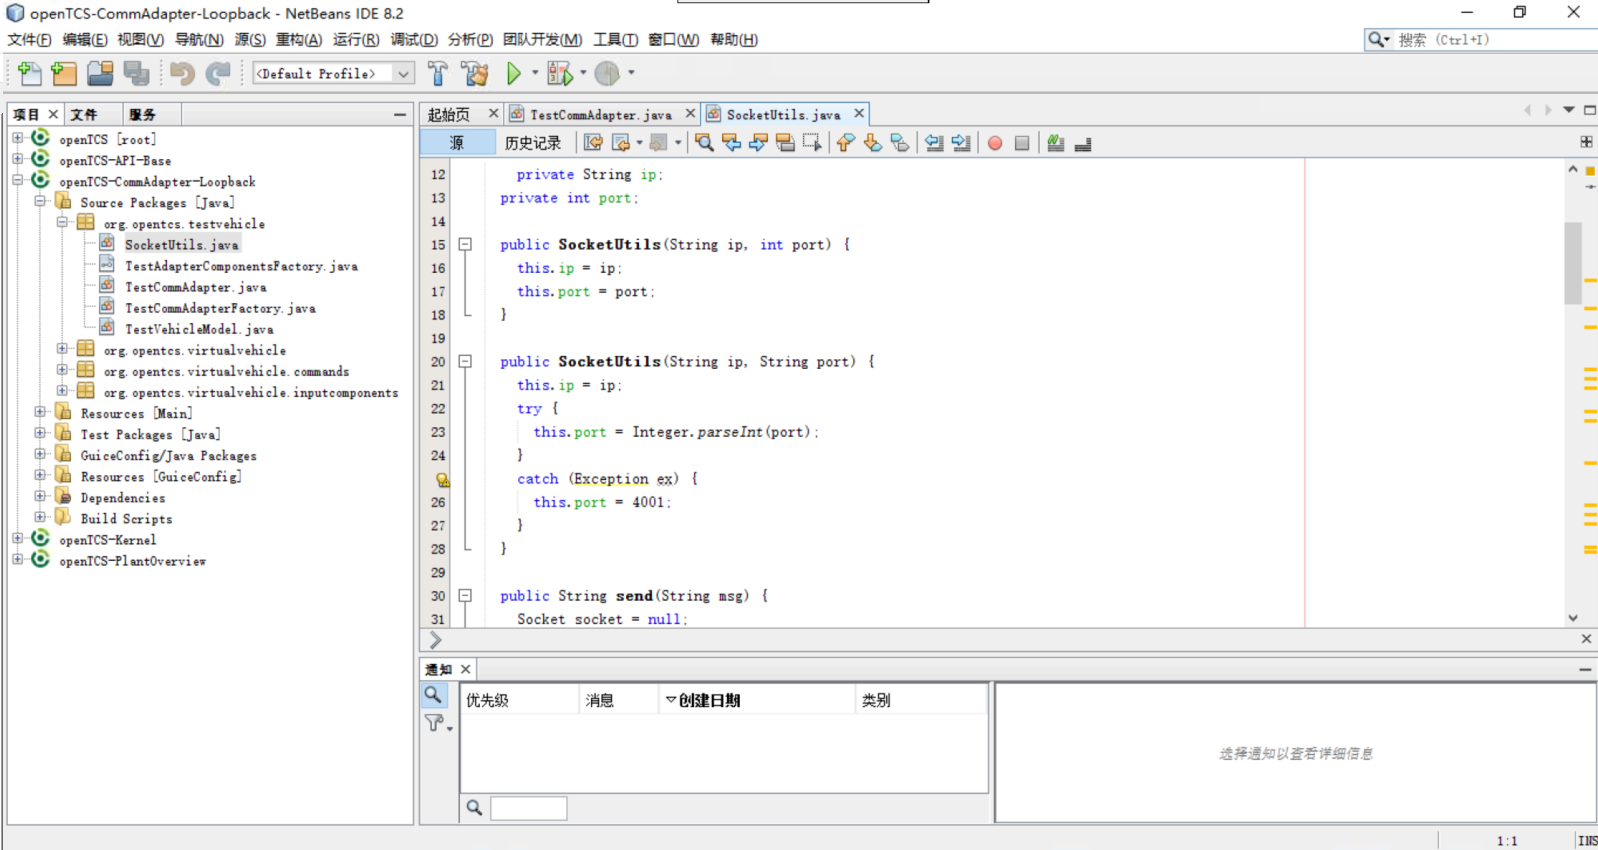Click the Debug Project icon
This screenshot has height=850, width=1598.
(x=560, y=73)
